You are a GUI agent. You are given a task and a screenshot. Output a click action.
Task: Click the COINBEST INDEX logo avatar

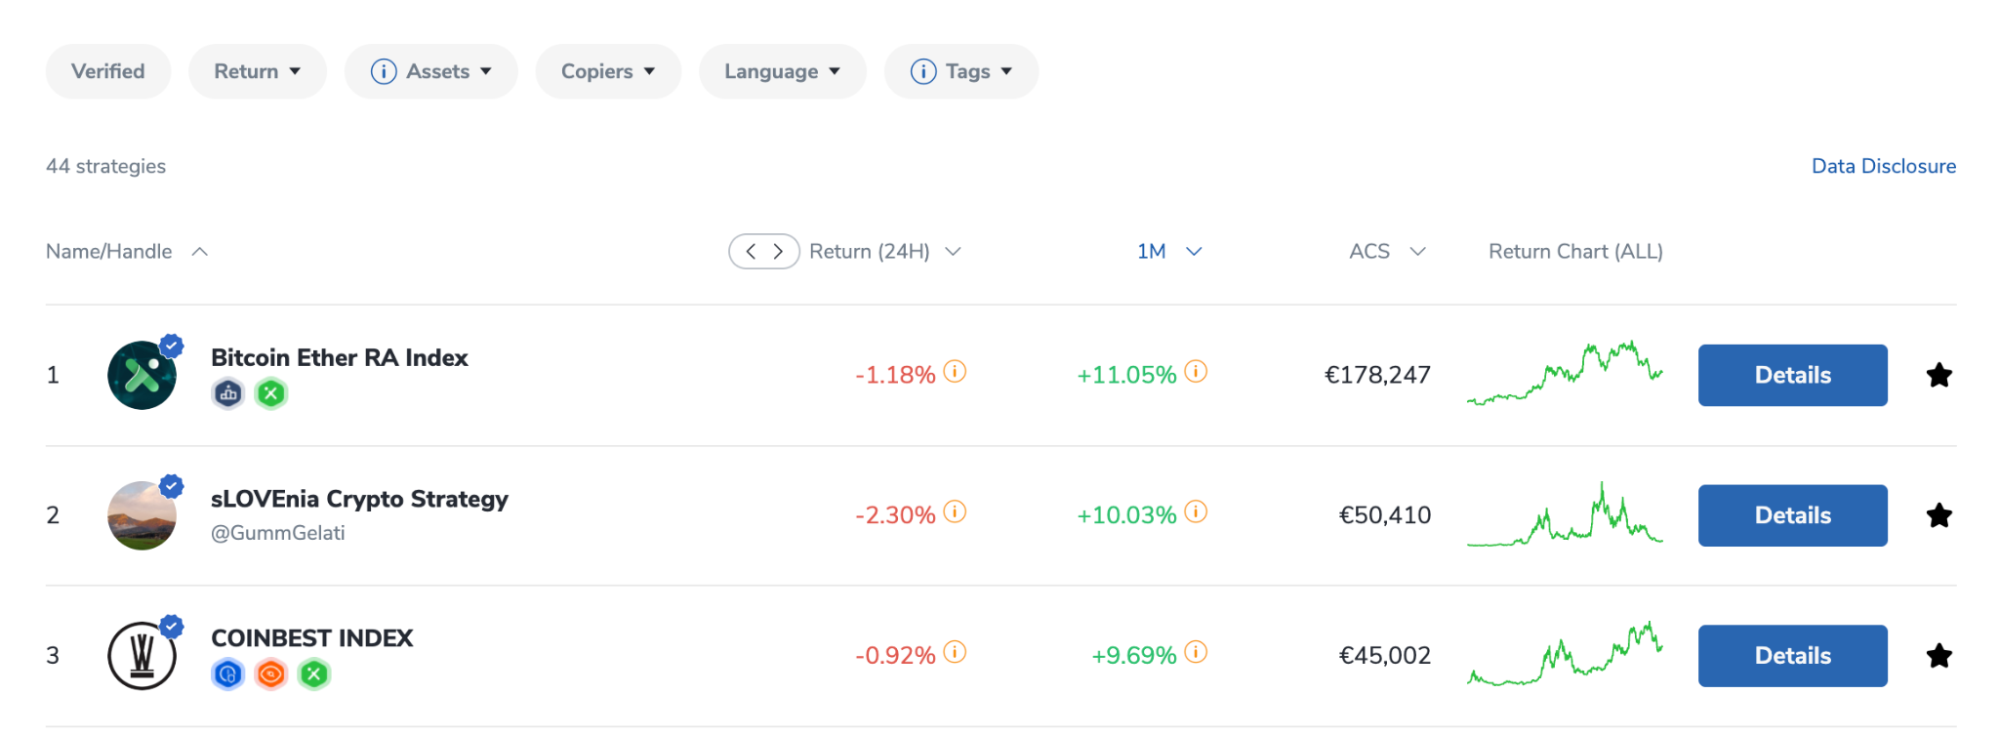(x=142, y=656)
